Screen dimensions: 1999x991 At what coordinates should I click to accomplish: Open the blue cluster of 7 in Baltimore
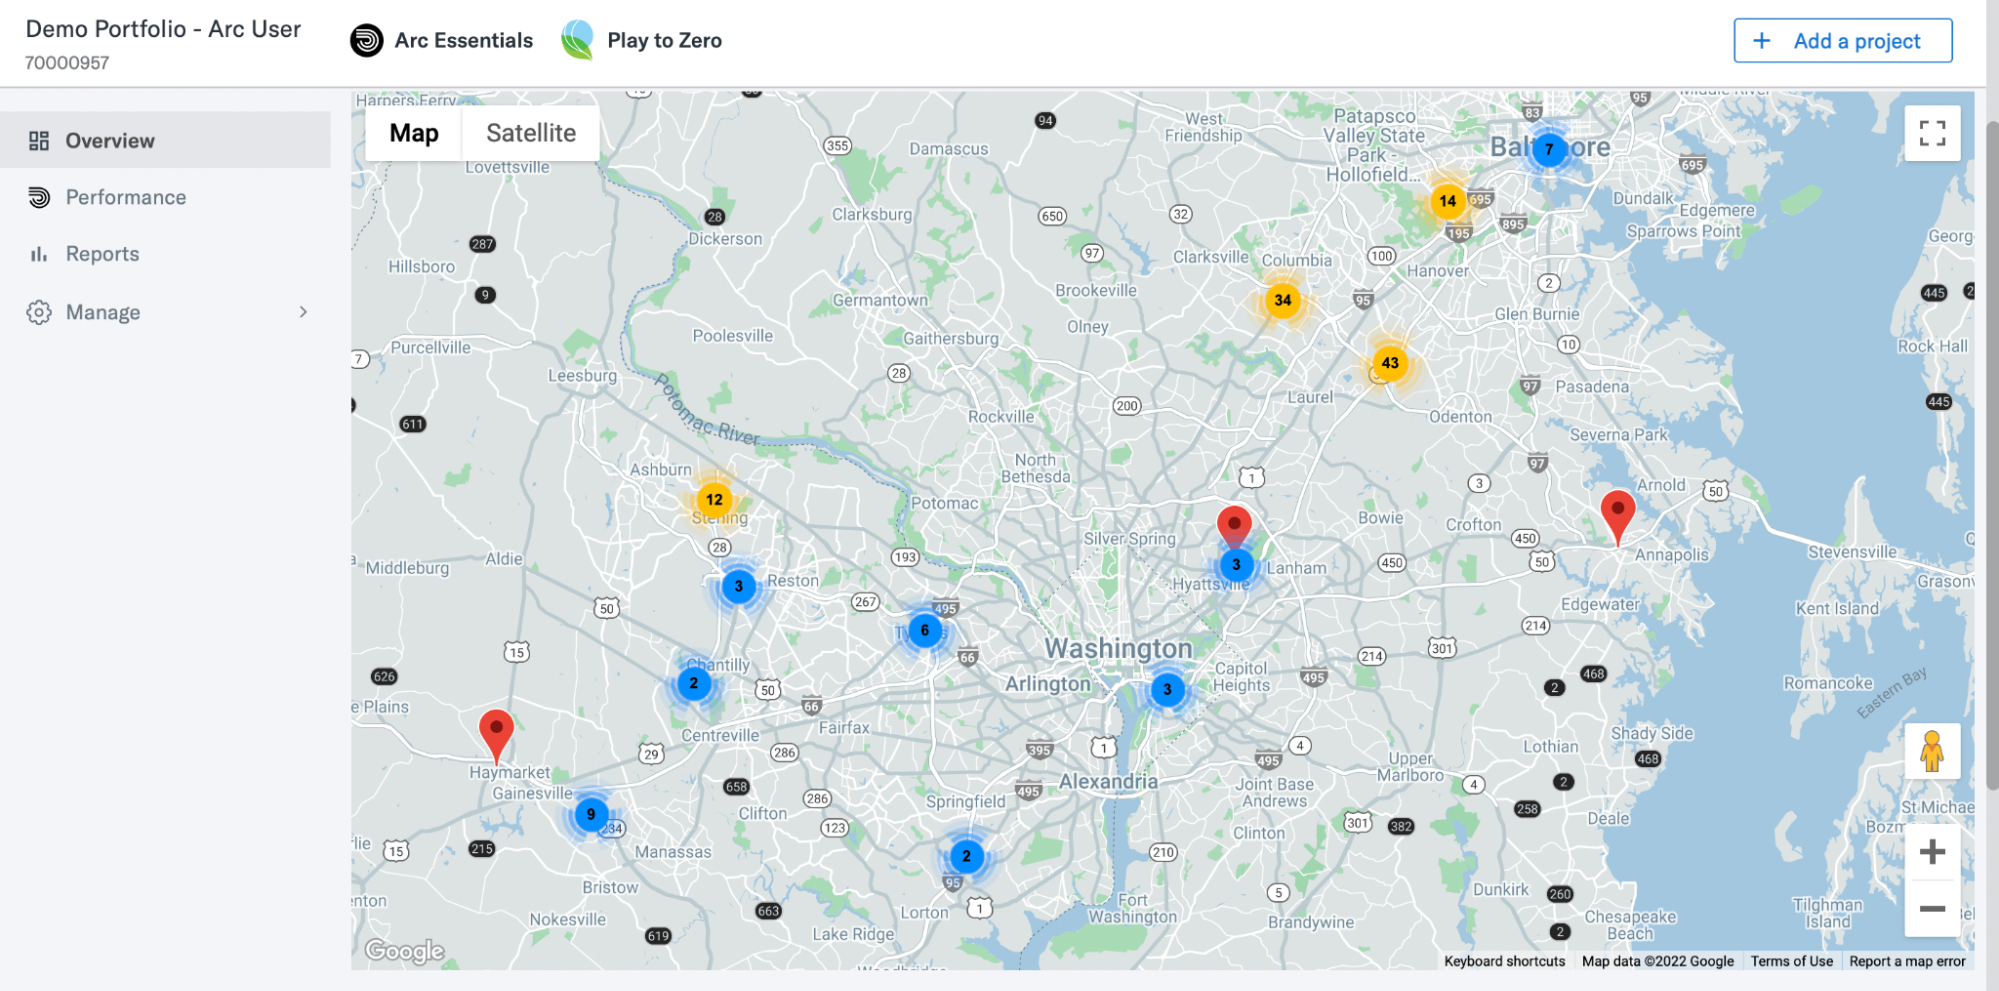tap(1549, 150)
